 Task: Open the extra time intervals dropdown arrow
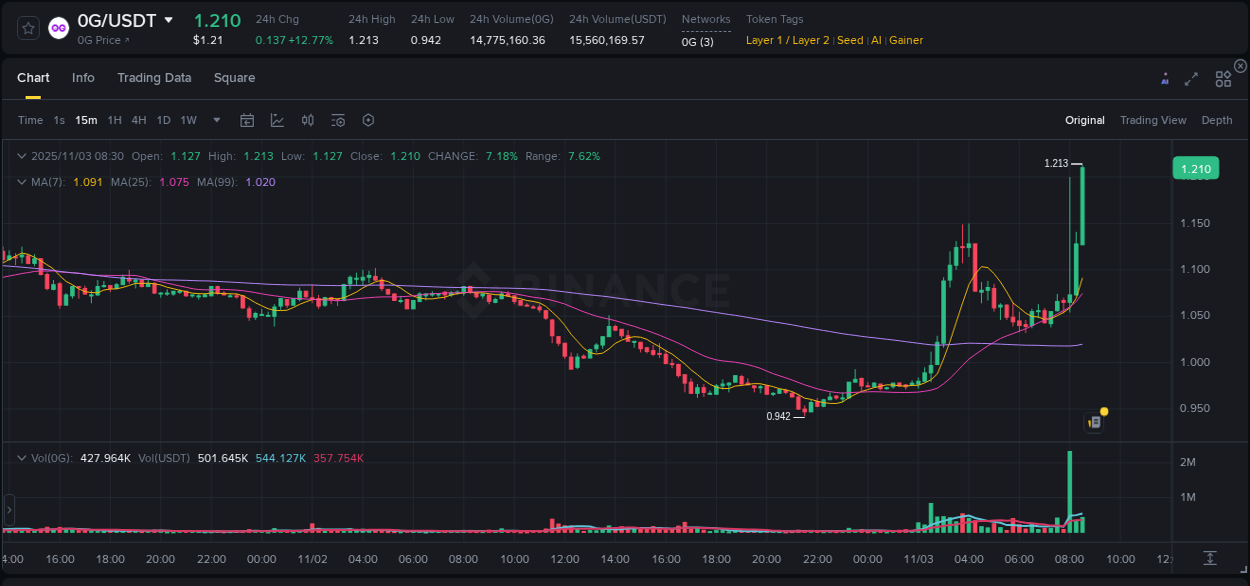[x=215, y=120]
